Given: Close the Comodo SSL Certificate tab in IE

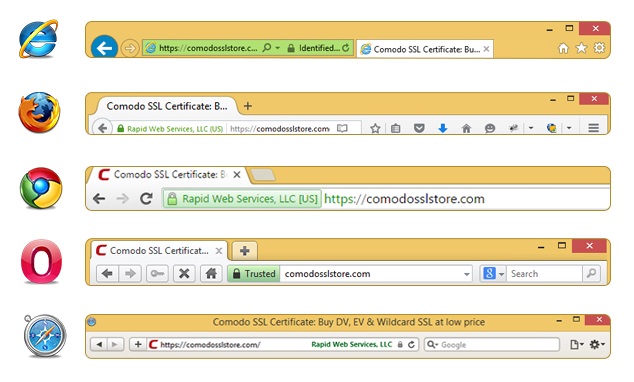Looking at the screenshot, I should coord(486,49).
